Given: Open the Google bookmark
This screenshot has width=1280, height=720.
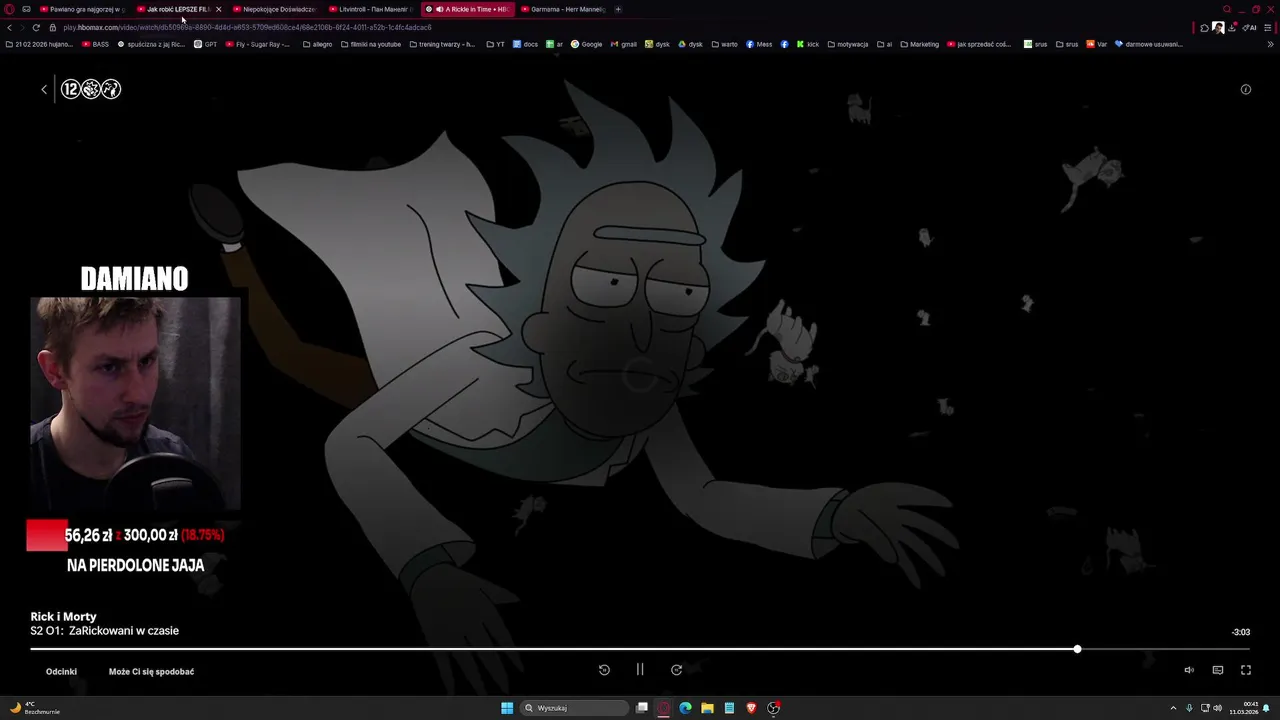Looking at the screenshot, I should click(x=586, y=44).
